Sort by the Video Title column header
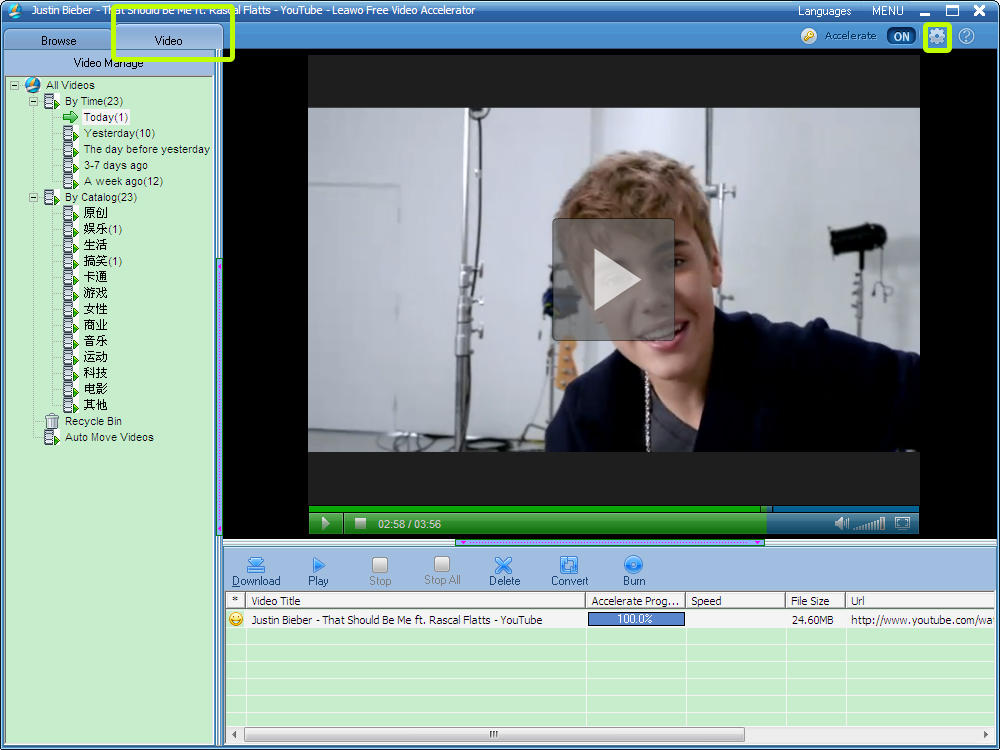The height and width of the screenshot is (750, 1000). pyautogui.click(x=416, y=601)
